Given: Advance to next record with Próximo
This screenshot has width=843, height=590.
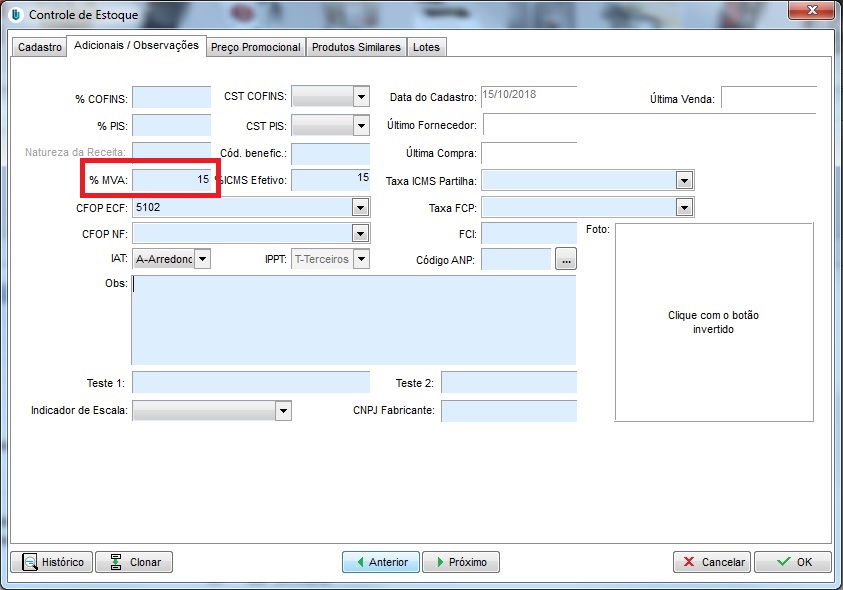Looking at the screenshot, I should click(460, 562).
